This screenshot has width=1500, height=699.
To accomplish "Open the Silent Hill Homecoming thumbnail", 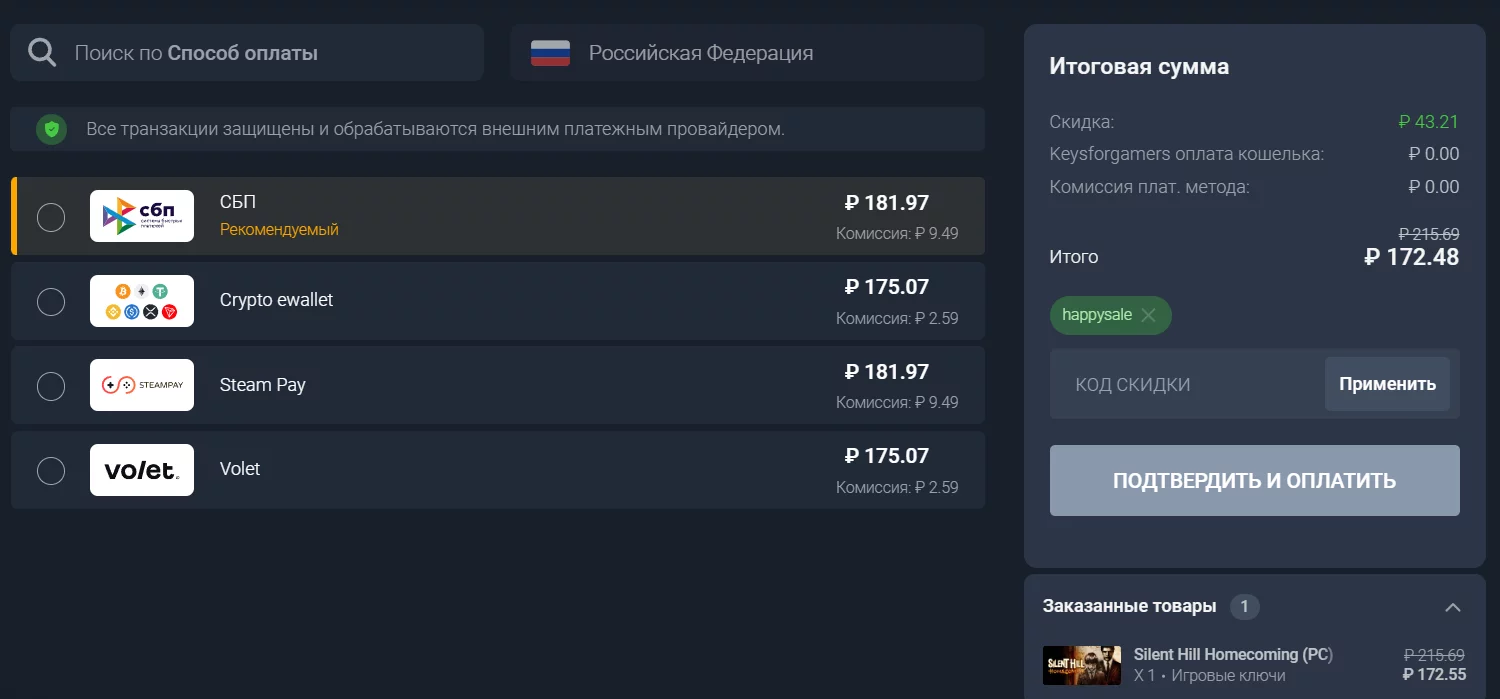I will click(x=1081, y=665).
